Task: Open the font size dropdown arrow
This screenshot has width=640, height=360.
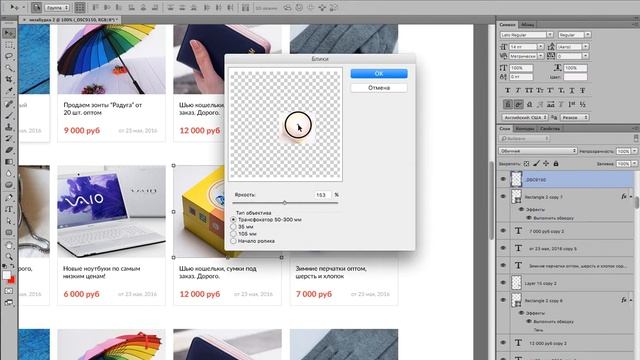Action: 540,47
